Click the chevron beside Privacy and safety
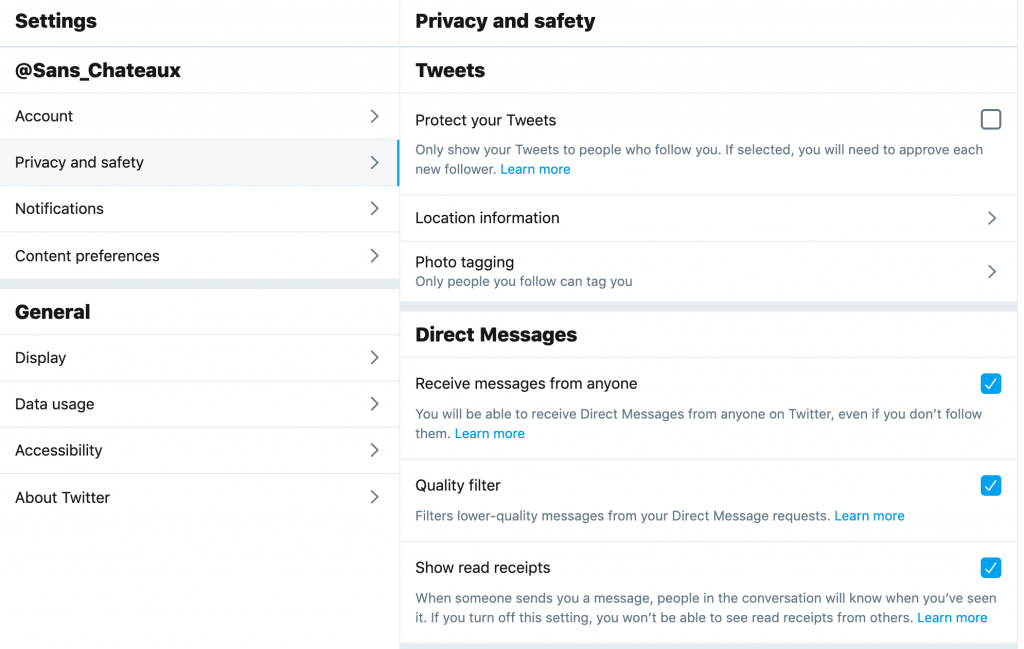 (374, 162)
